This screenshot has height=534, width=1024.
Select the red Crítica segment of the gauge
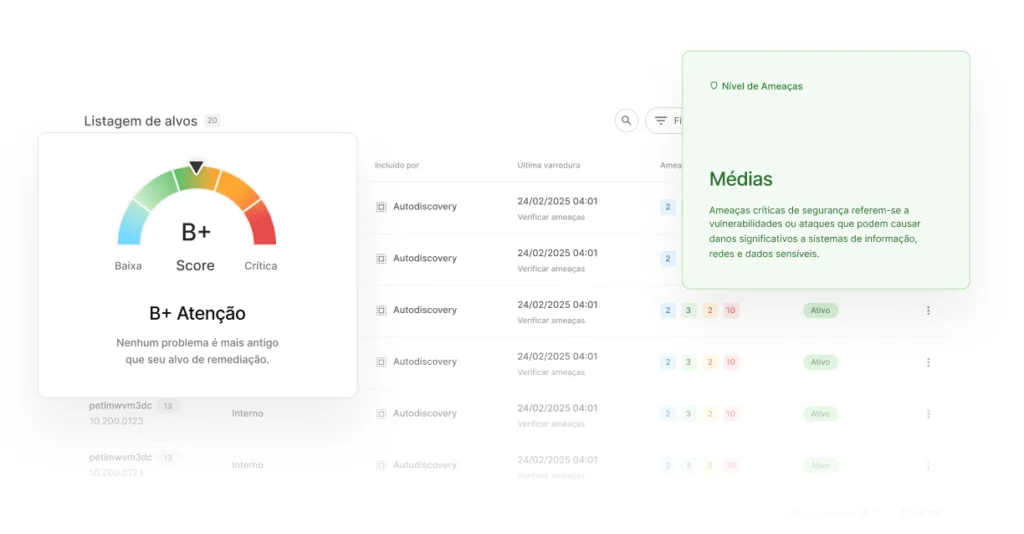pyautogui.click(x=261, y=222)
